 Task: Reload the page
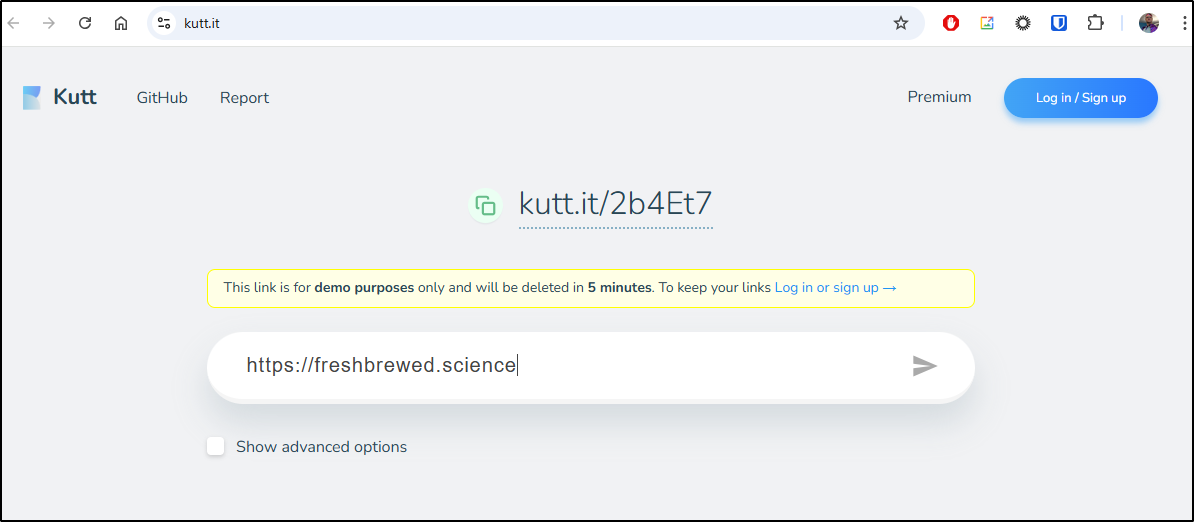coord(85,24)
